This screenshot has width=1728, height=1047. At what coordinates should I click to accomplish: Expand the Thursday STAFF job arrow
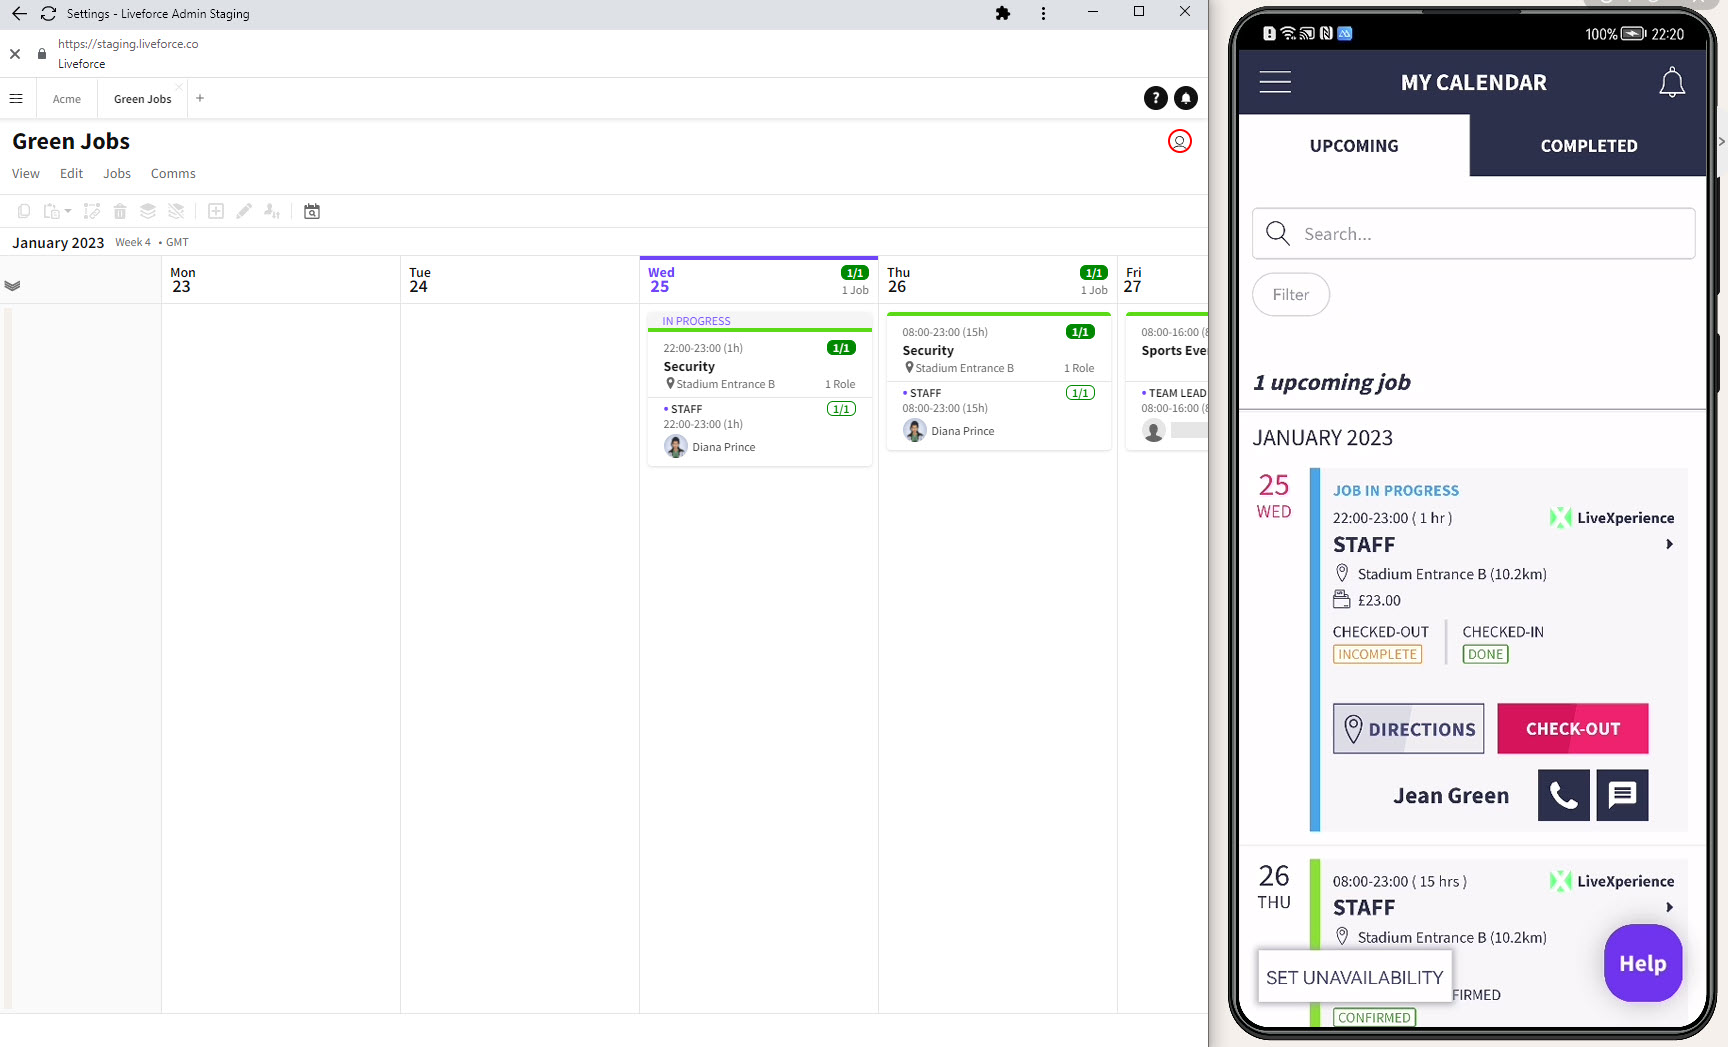1669,908
